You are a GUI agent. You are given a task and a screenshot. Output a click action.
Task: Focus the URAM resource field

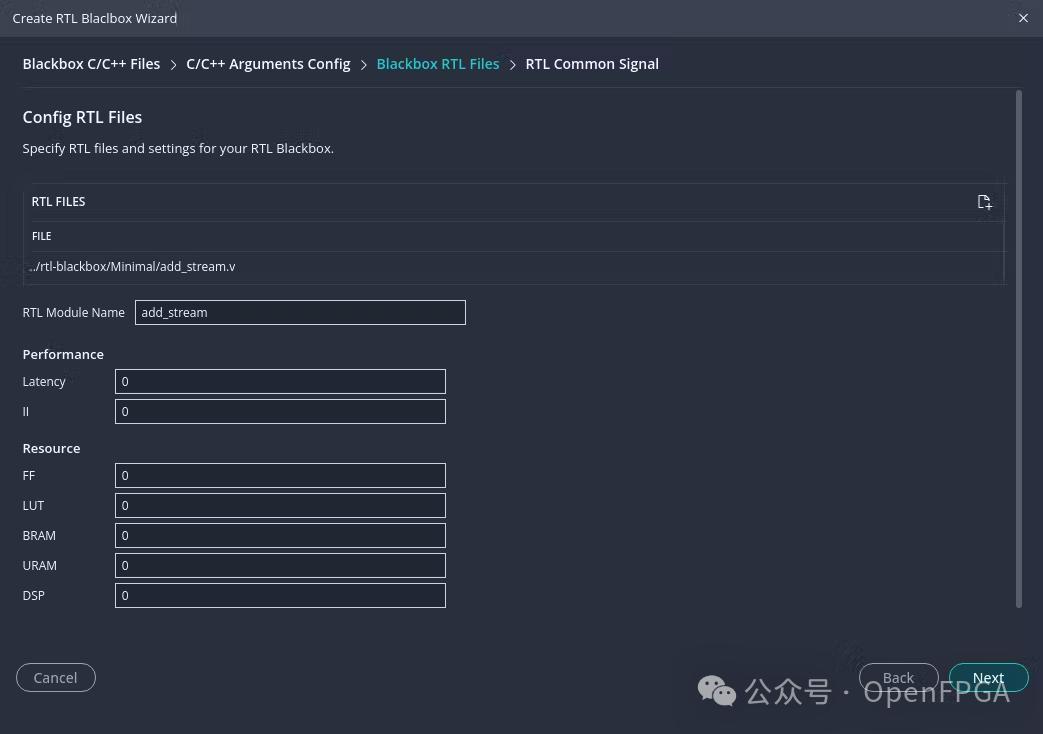click(x=280, y=565)
